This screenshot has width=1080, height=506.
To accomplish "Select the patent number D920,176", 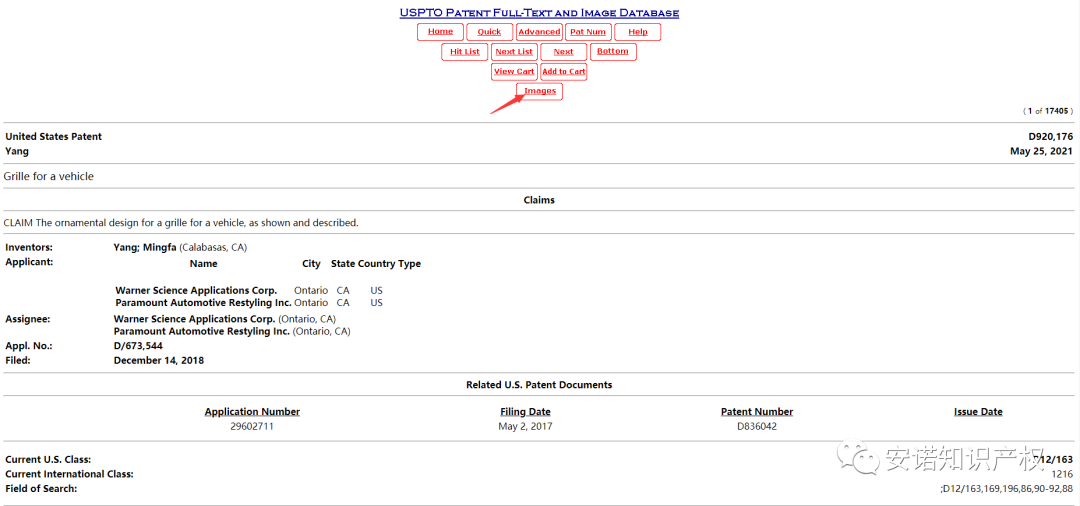I will click(x=1050, y=137).
